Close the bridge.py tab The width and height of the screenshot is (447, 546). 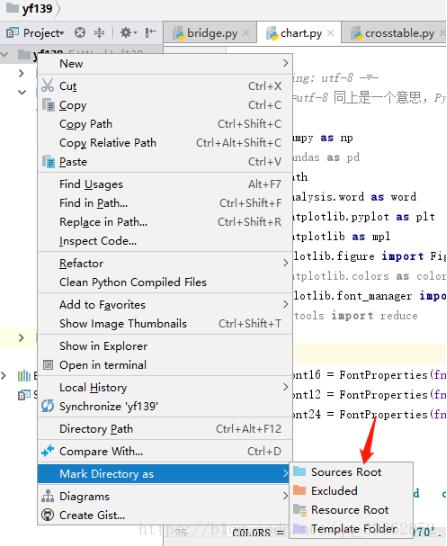click(x=246, y=33)
